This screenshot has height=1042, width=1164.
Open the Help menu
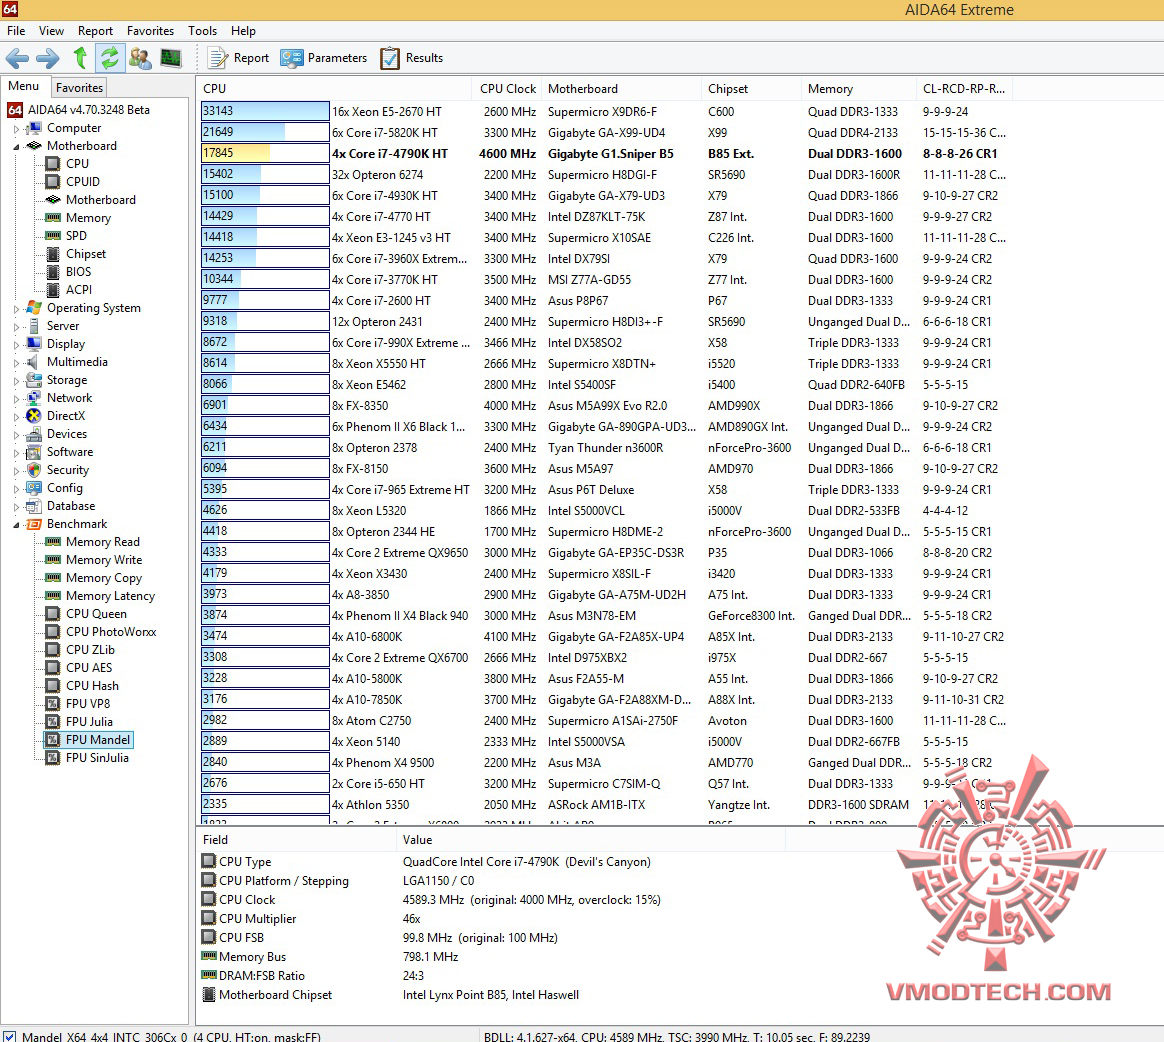coord(243,30)
